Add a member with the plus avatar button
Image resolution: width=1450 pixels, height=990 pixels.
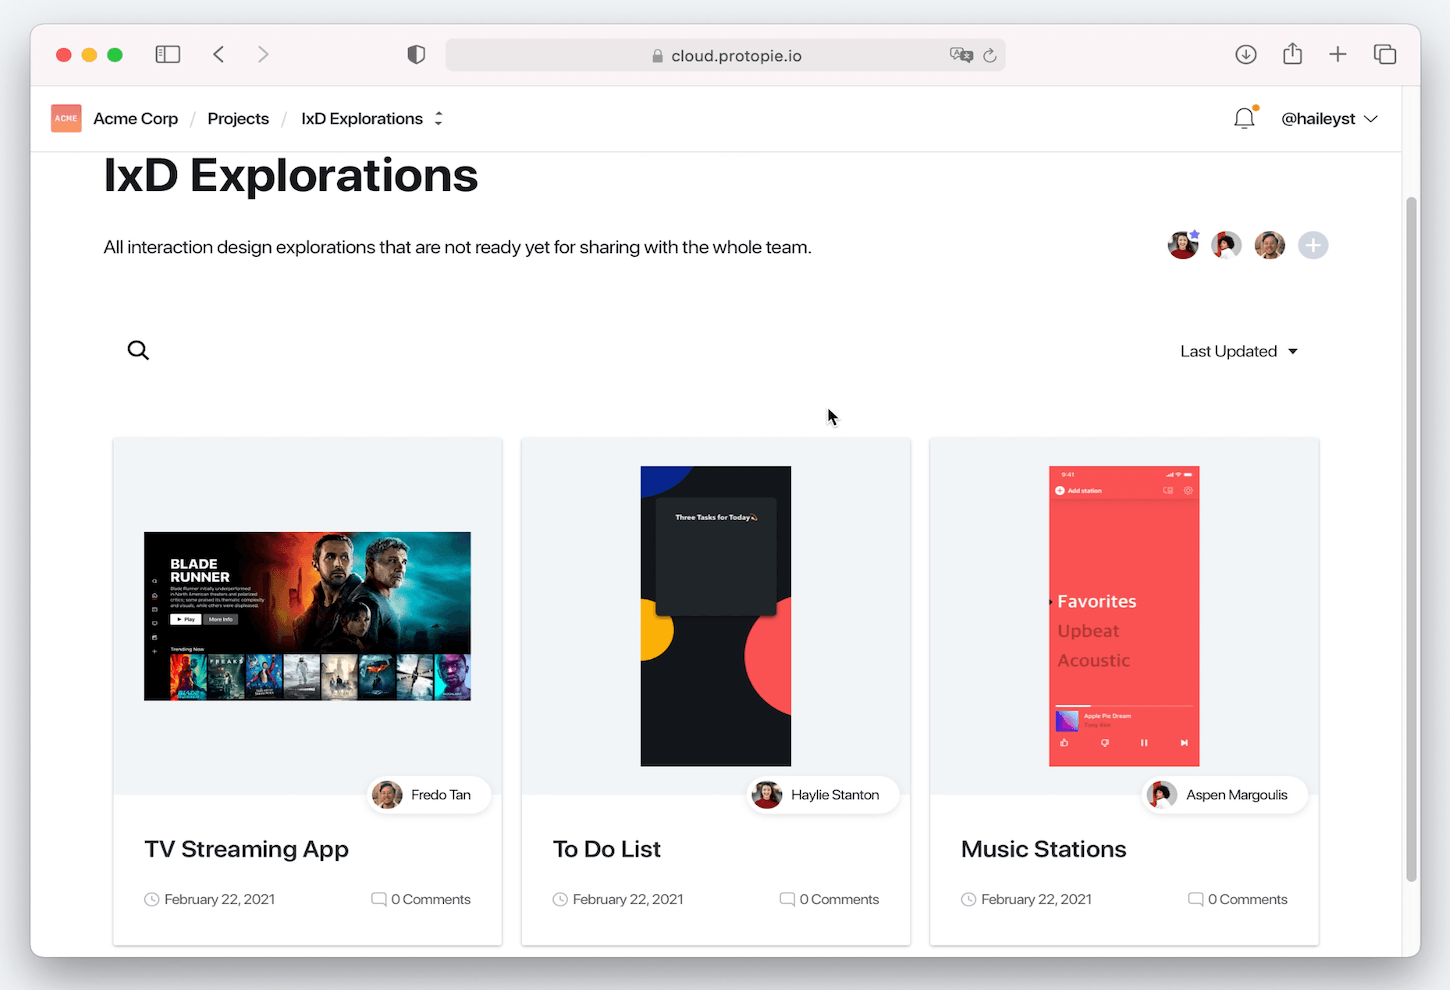[1313, 245]
